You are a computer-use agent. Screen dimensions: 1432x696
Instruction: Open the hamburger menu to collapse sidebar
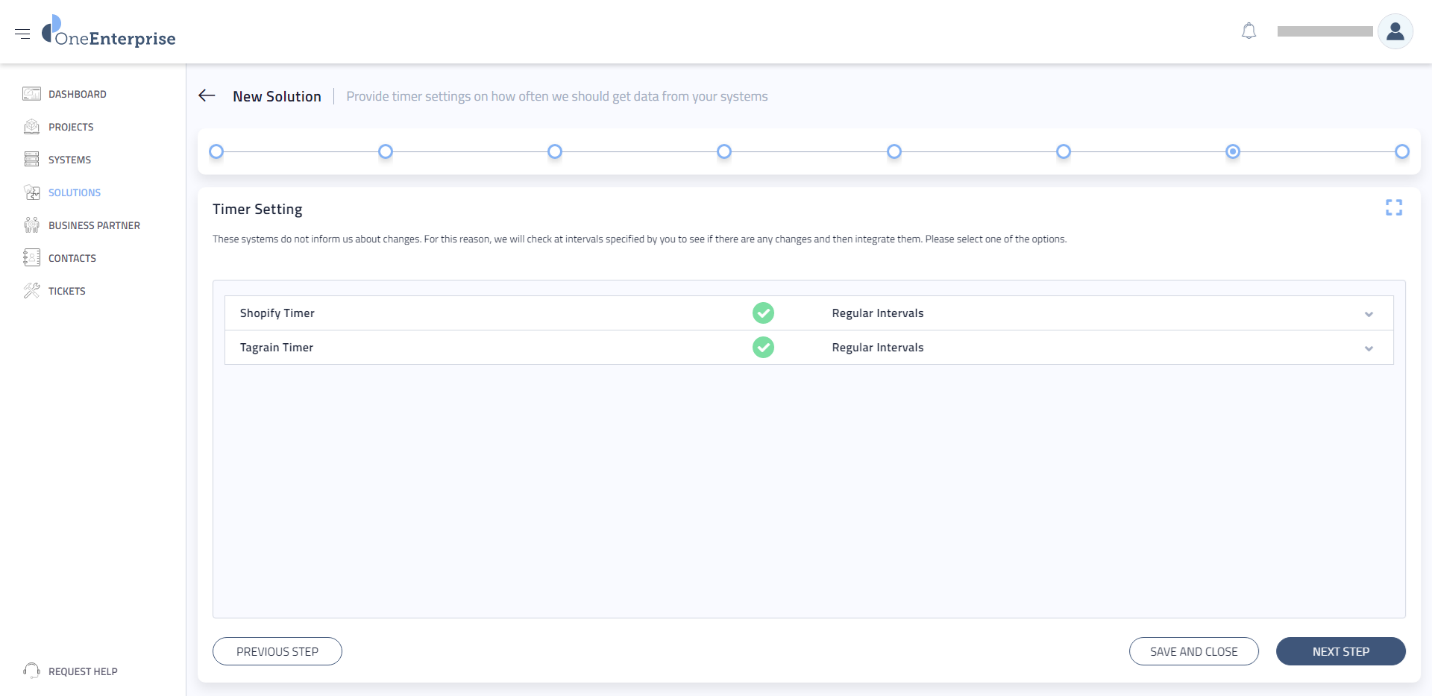pos(23,31)
